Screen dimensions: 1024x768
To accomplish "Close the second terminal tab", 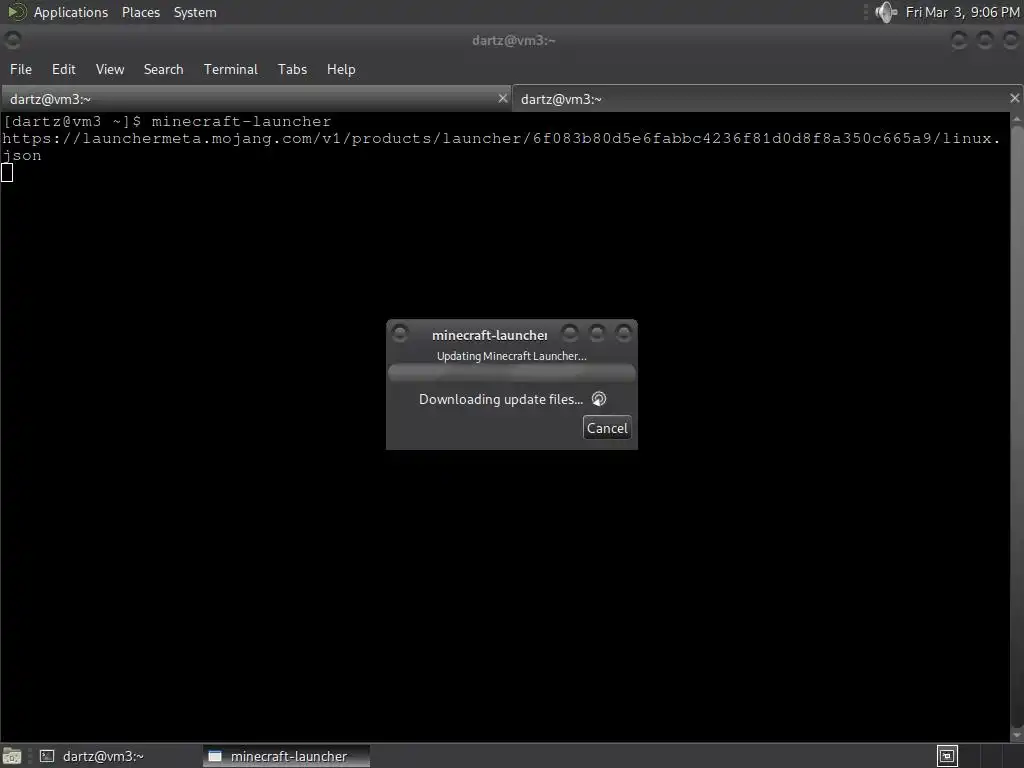I will coord(1014,99).
